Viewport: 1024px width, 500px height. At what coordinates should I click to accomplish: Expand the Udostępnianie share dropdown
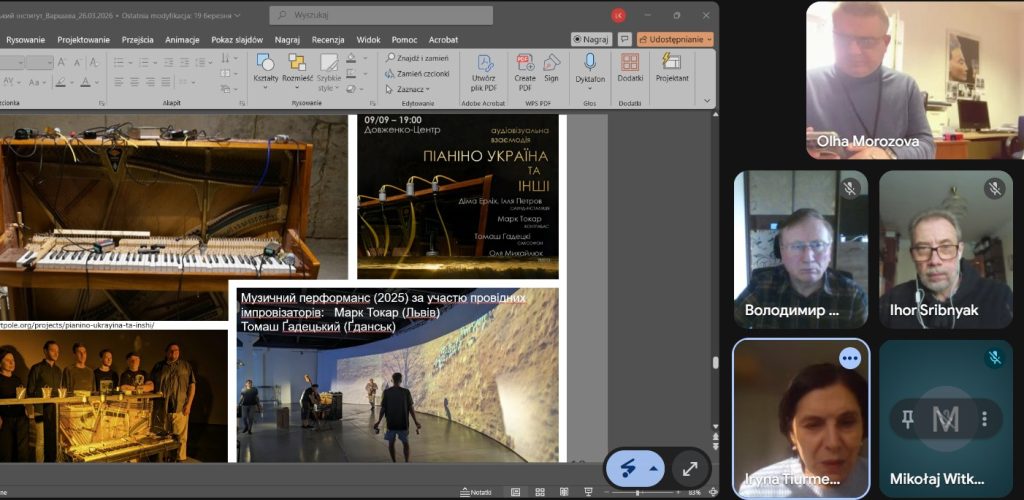(709, 39)
